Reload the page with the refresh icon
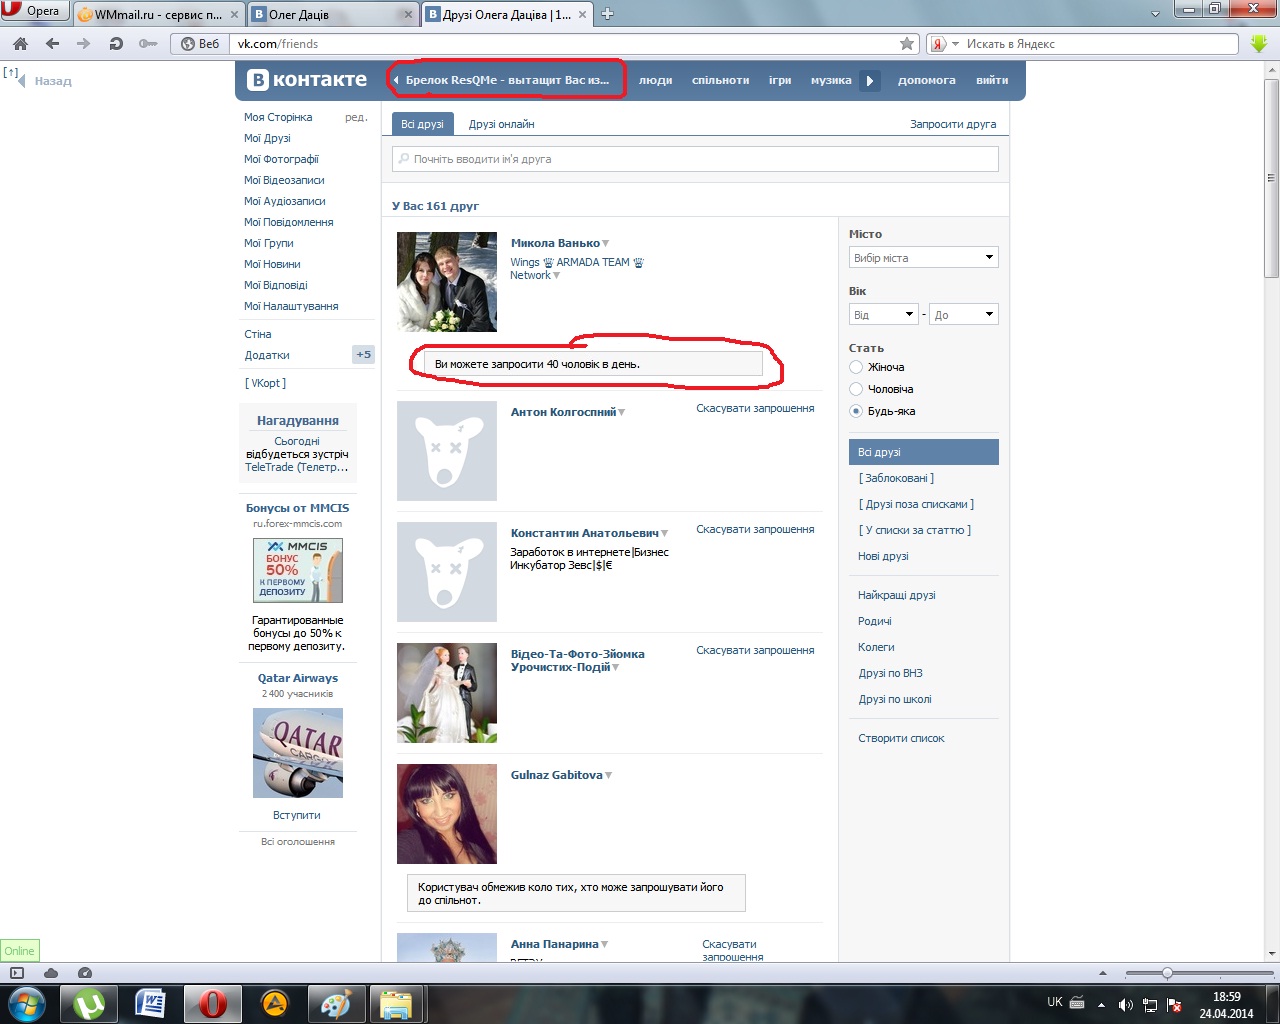The width and height of the screenshot is (1280, 1024). pos(116,44)
